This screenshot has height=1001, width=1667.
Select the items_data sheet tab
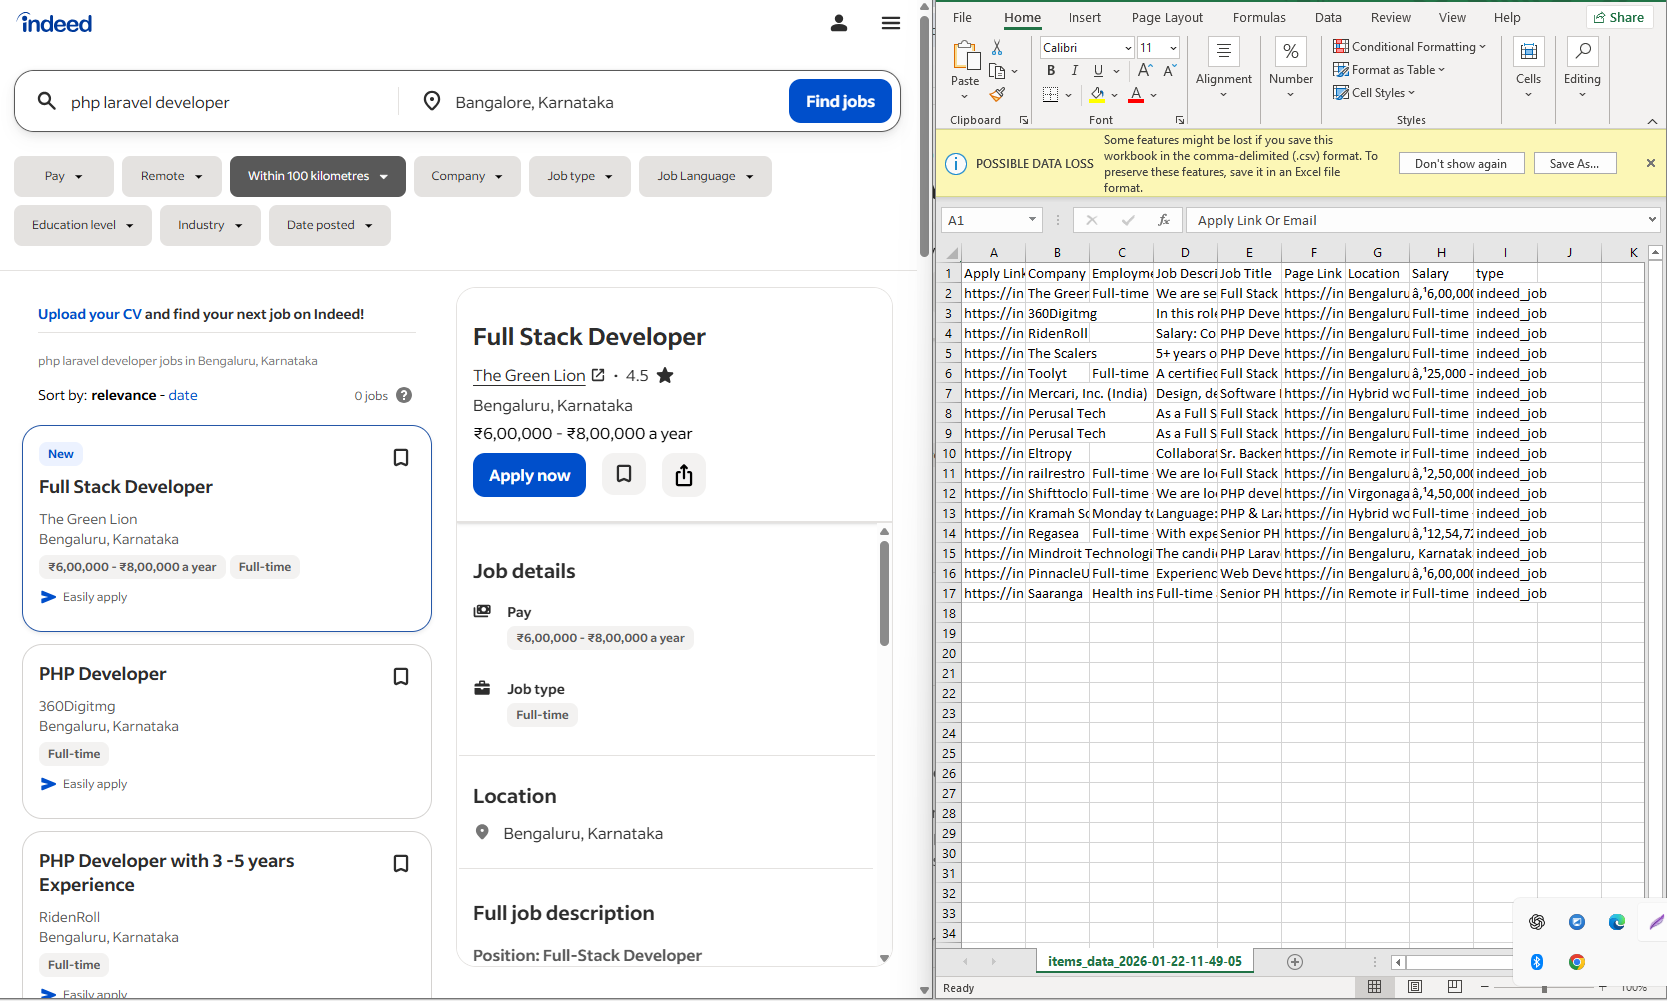[1144, 960]
